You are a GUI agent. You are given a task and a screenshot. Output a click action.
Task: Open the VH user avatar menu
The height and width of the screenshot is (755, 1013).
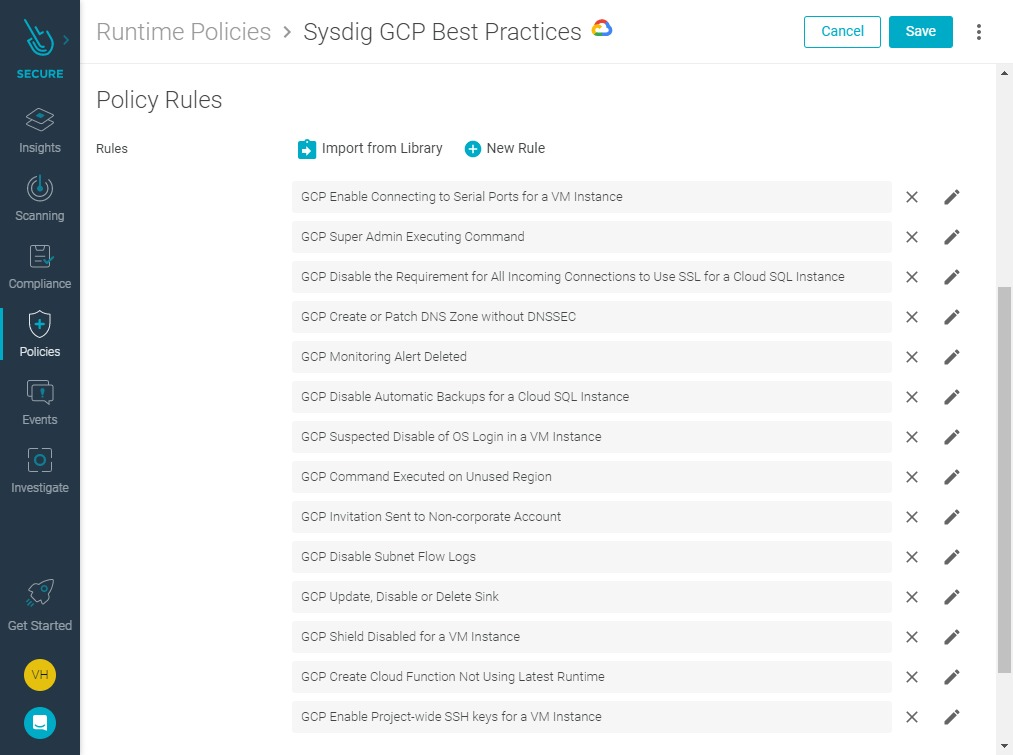point(40,675)
